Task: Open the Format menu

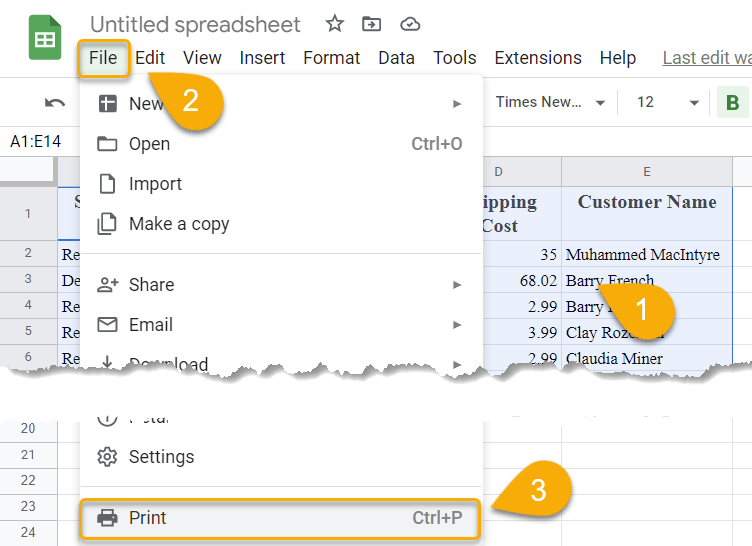Action: (331, 58)
